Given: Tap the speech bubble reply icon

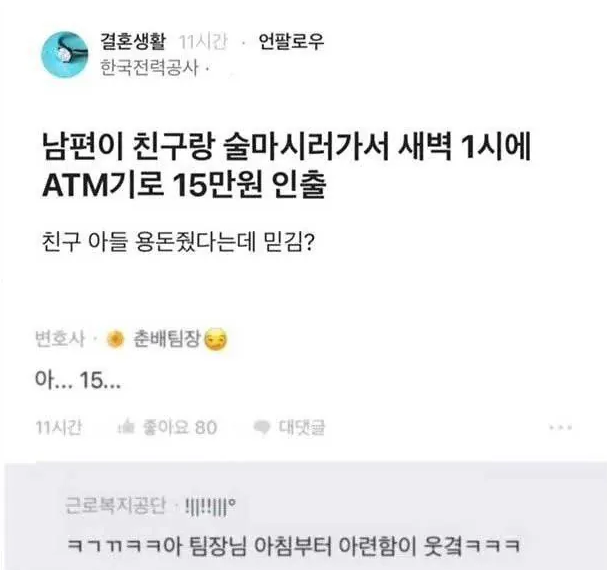Looking at the screenshot, I should [262, 428].
